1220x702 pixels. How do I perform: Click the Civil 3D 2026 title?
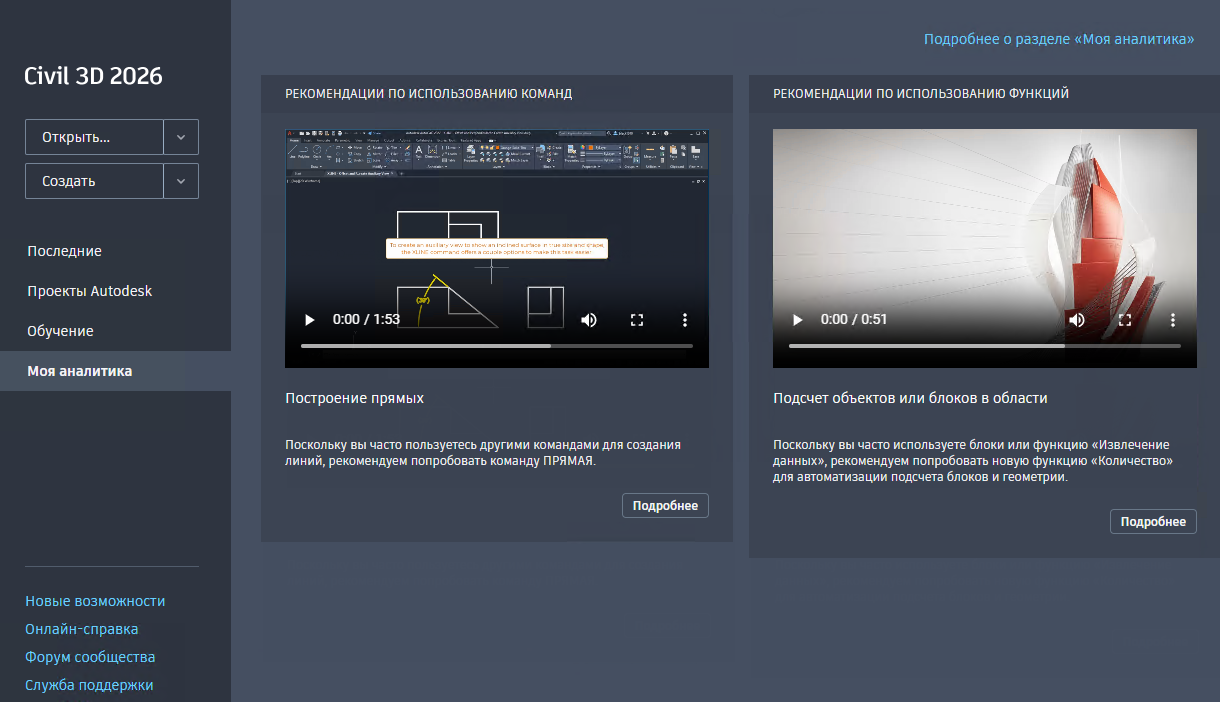point(93,76)
